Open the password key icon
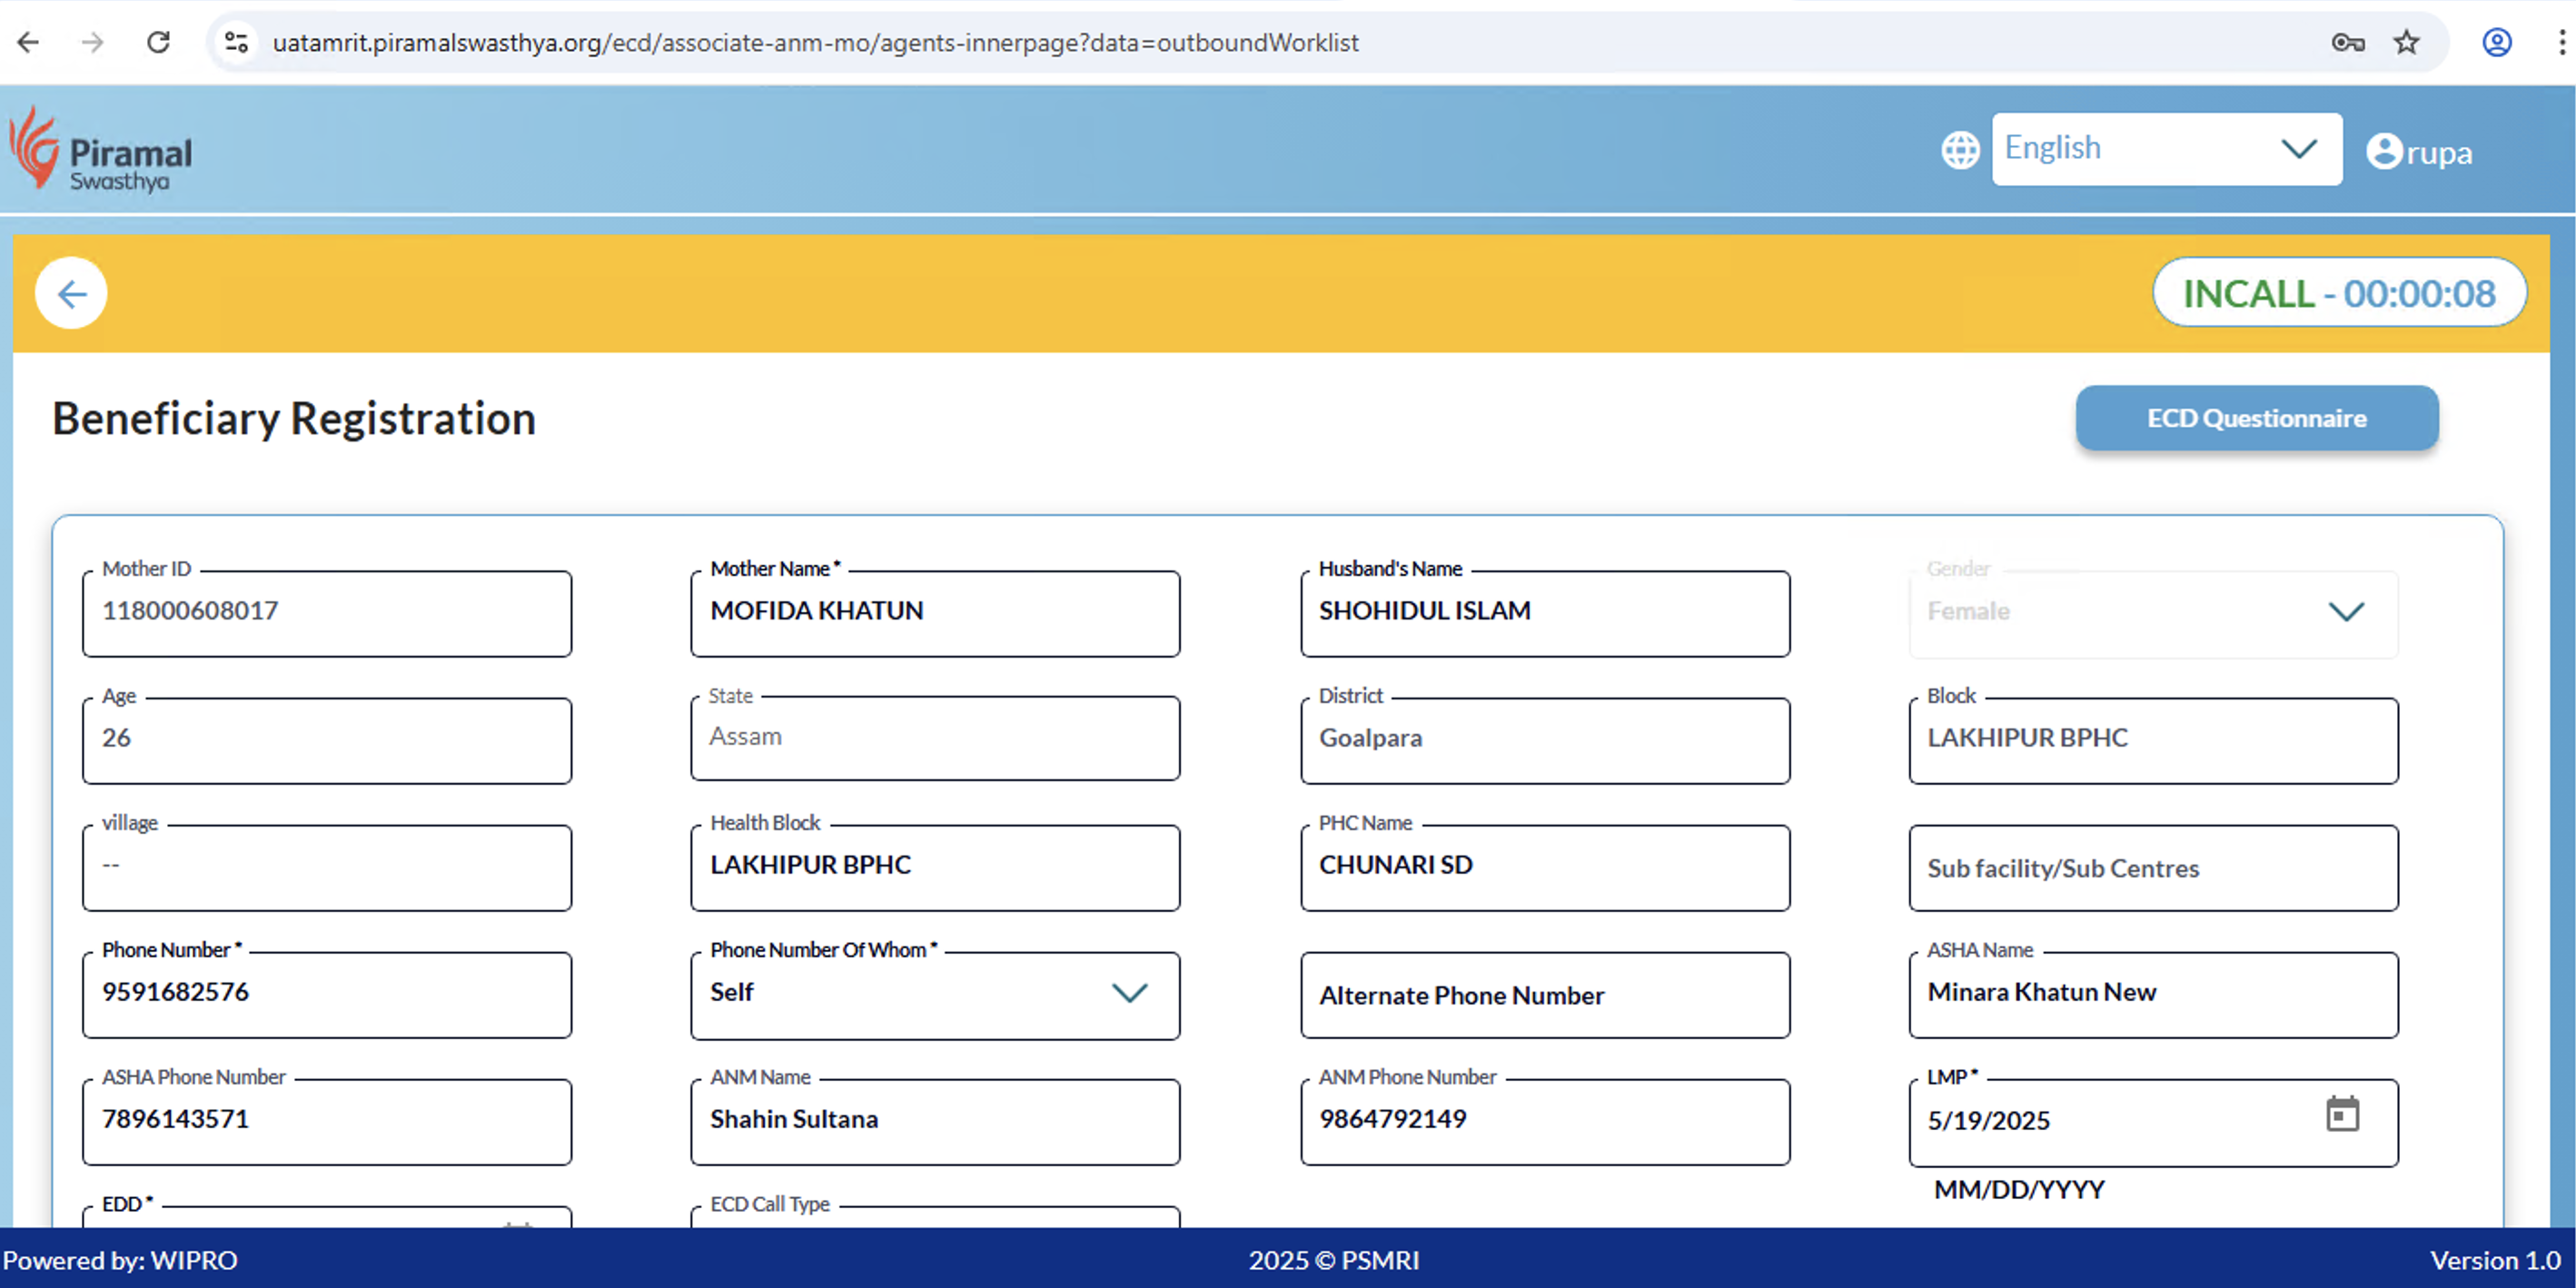Screen dimensions: 2576x1288 coord(2347,42)
